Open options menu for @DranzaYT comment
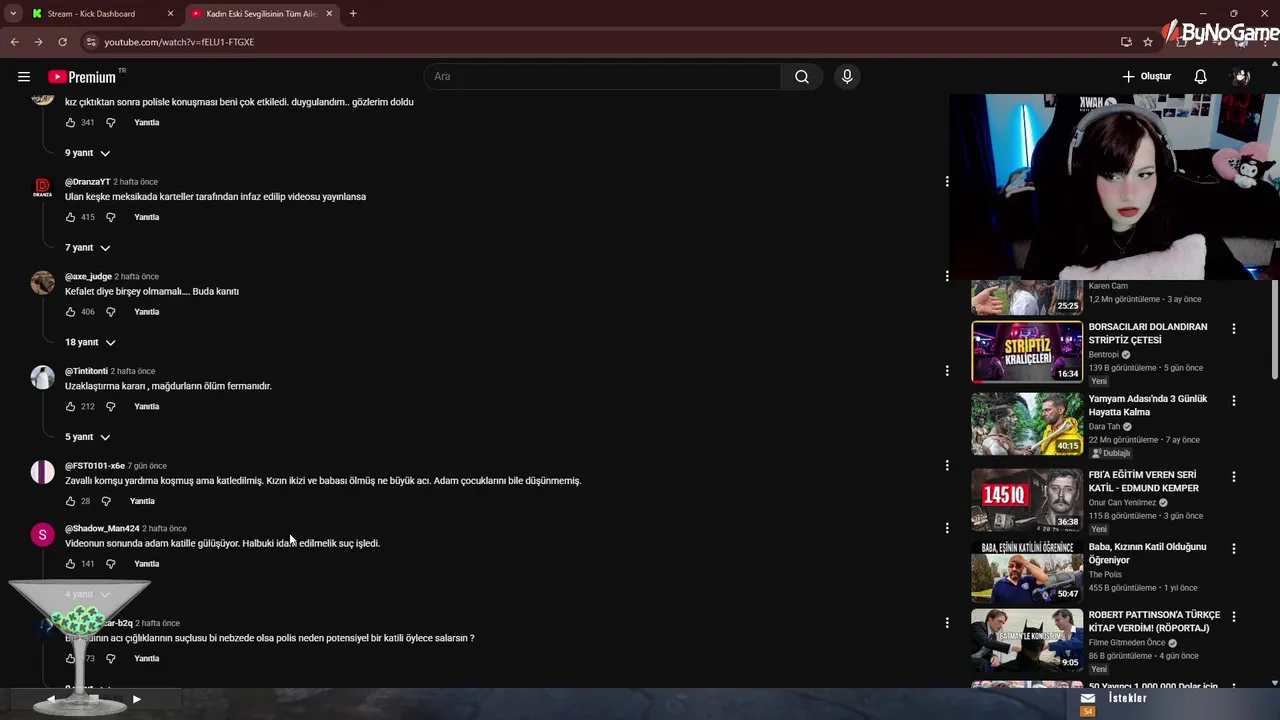 947,182
